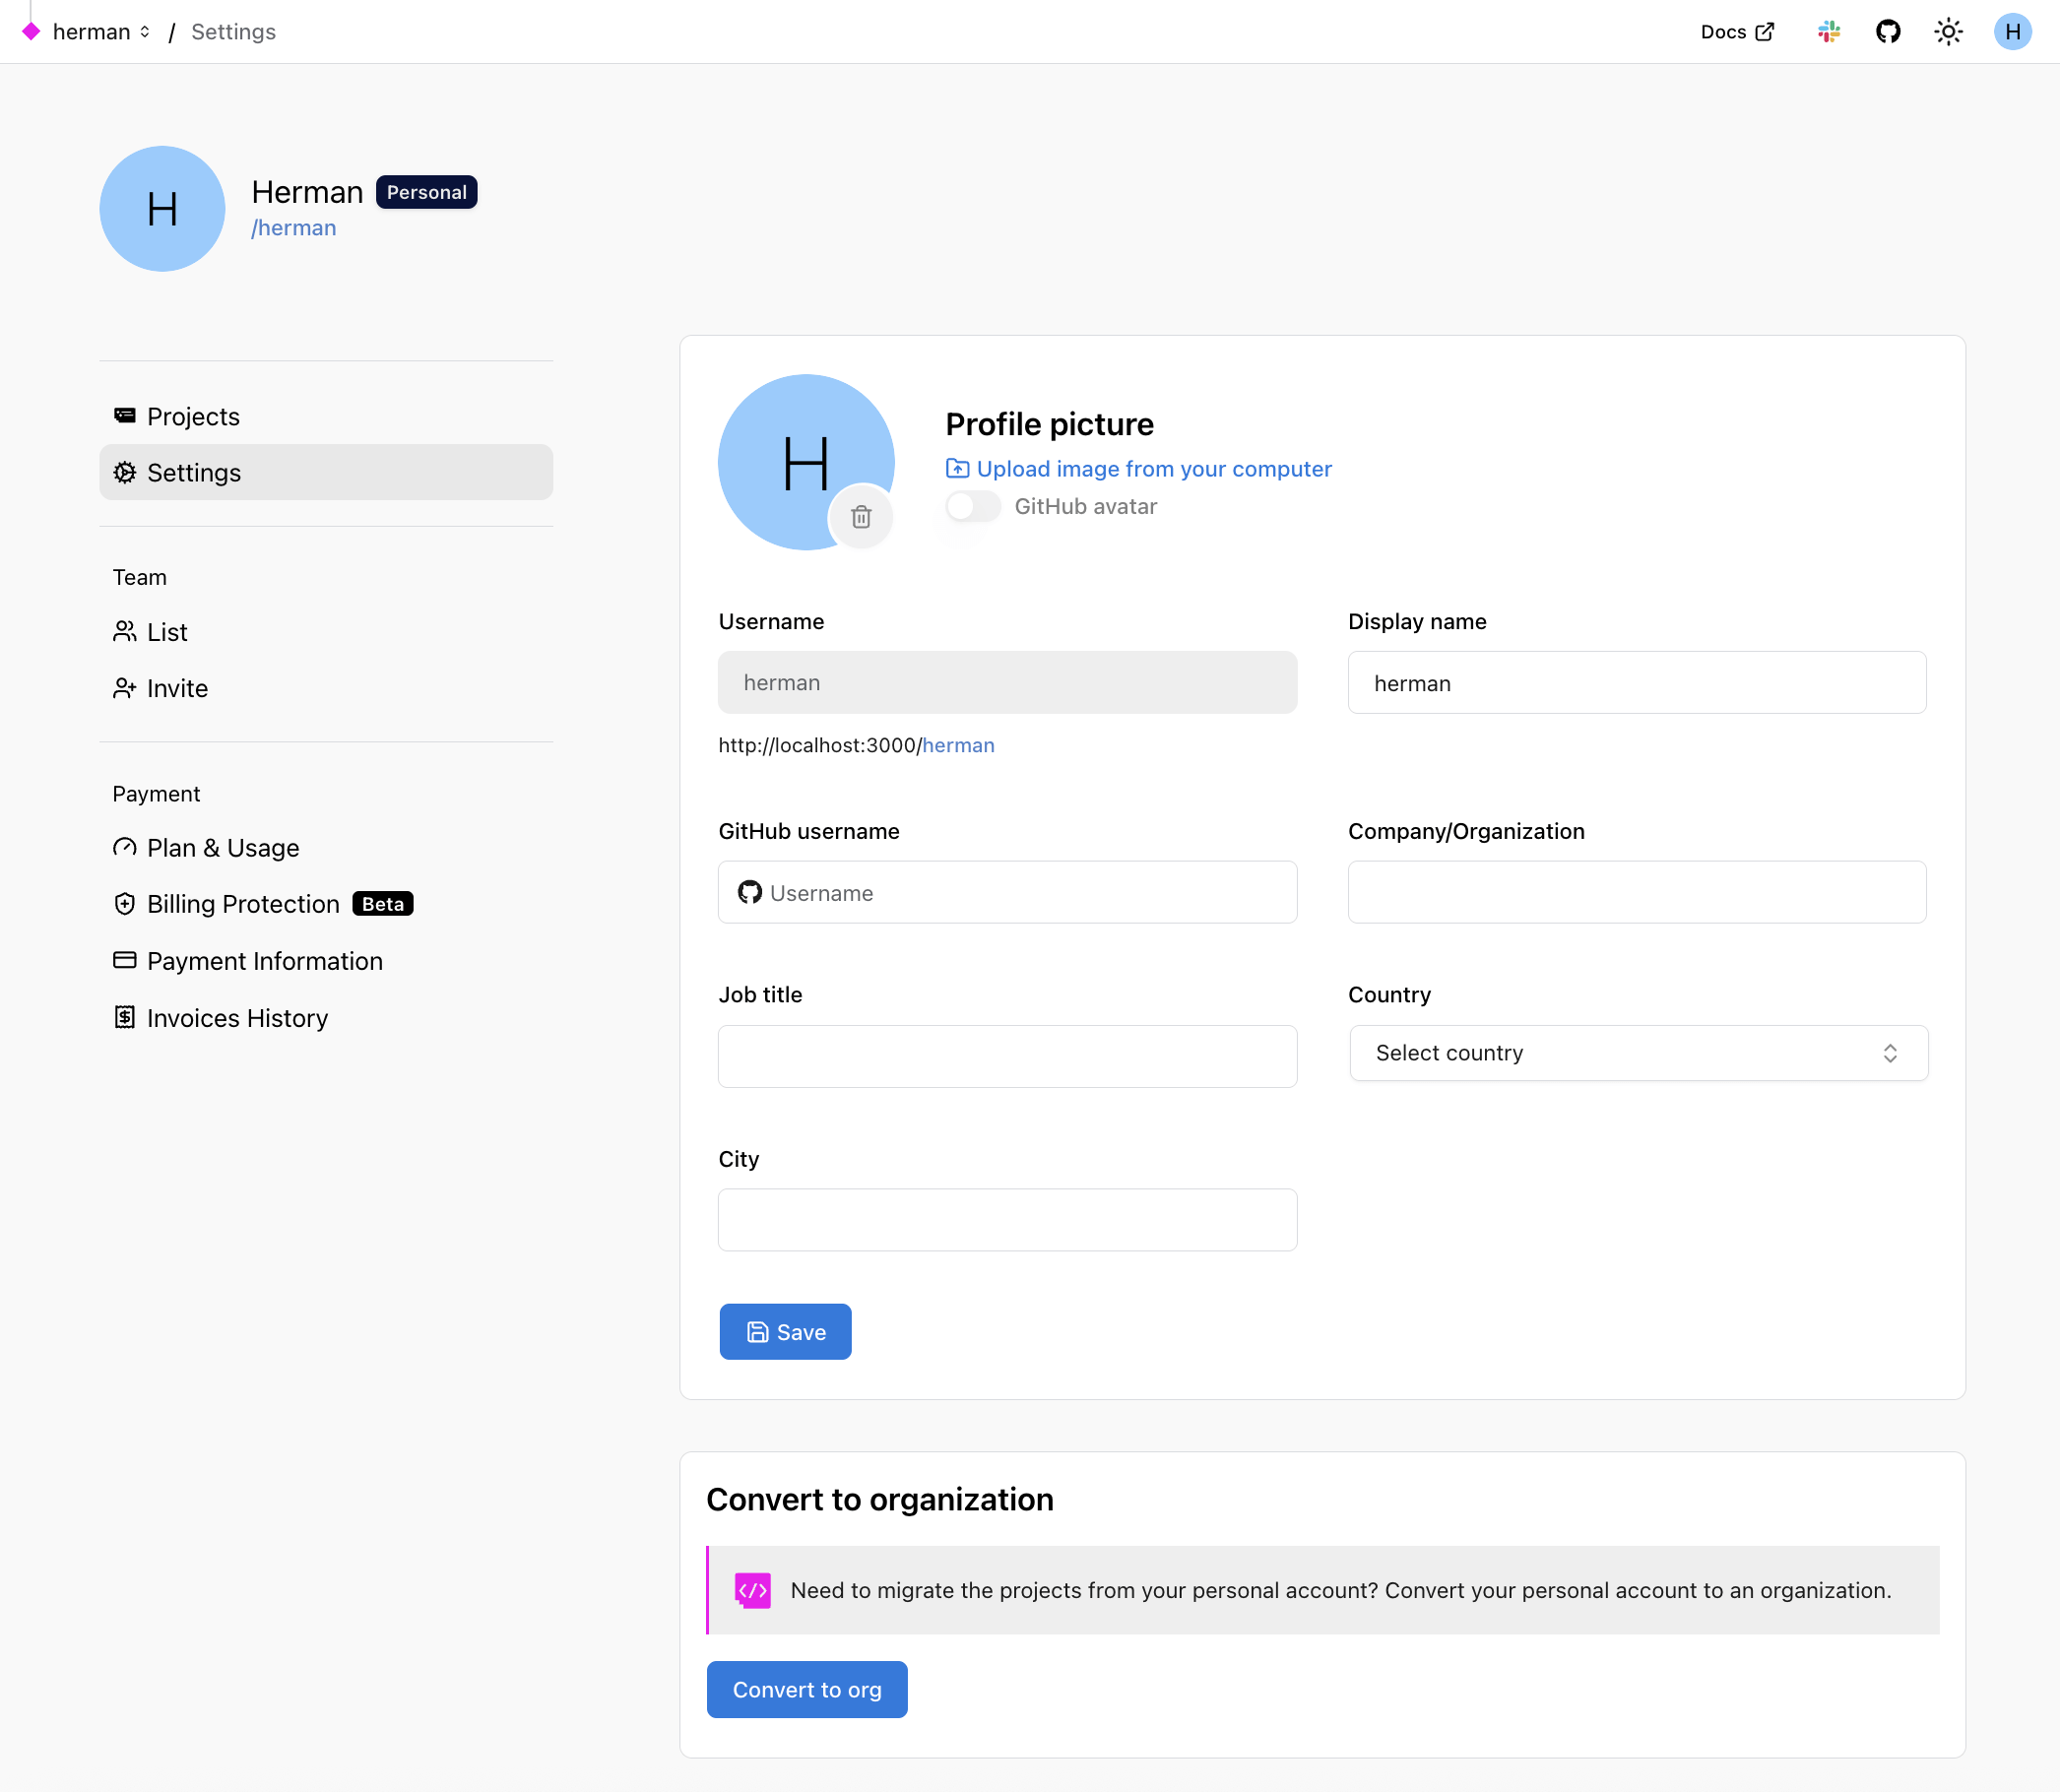Switch to light/dark theme via sun icon

pos(1948,31)
